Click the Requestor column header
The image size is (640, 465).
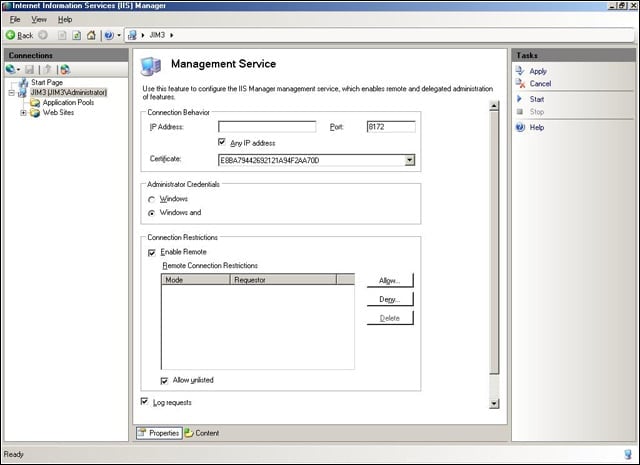click(x=283, y=280)
